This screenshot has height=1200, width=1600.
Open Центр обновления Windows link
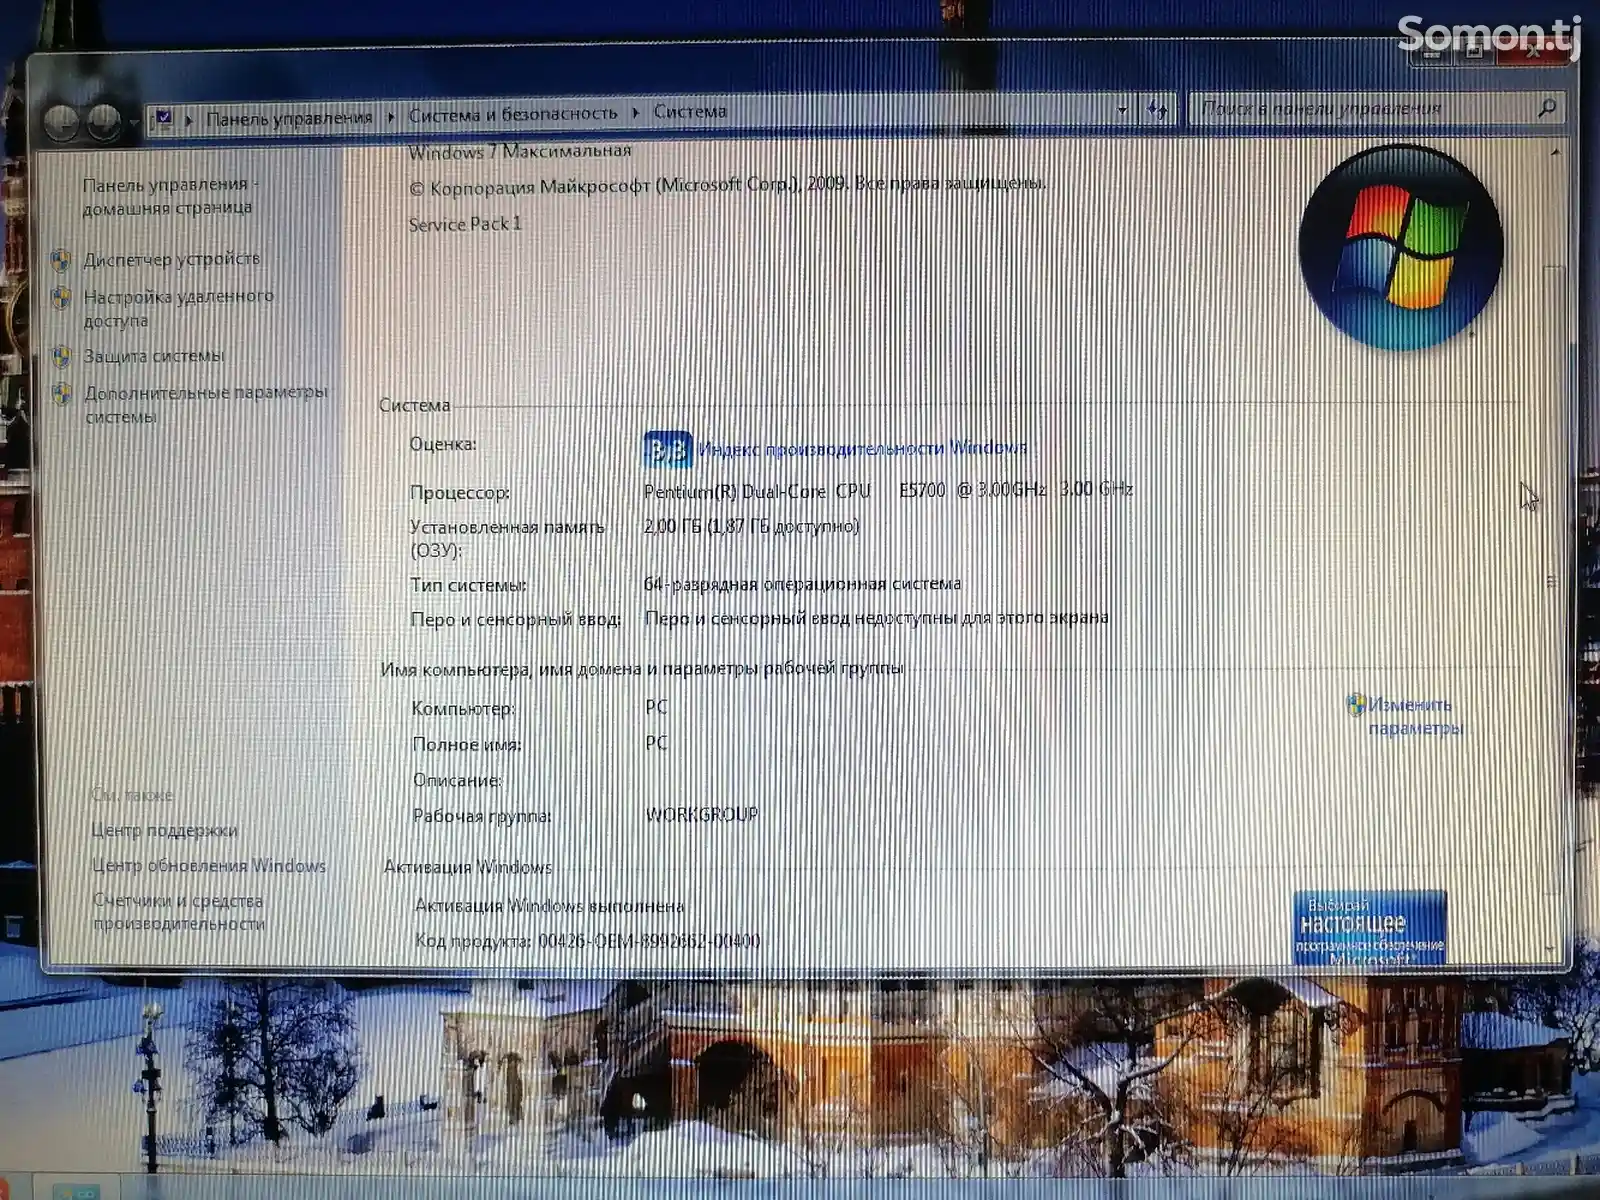[x=209, y=866]
